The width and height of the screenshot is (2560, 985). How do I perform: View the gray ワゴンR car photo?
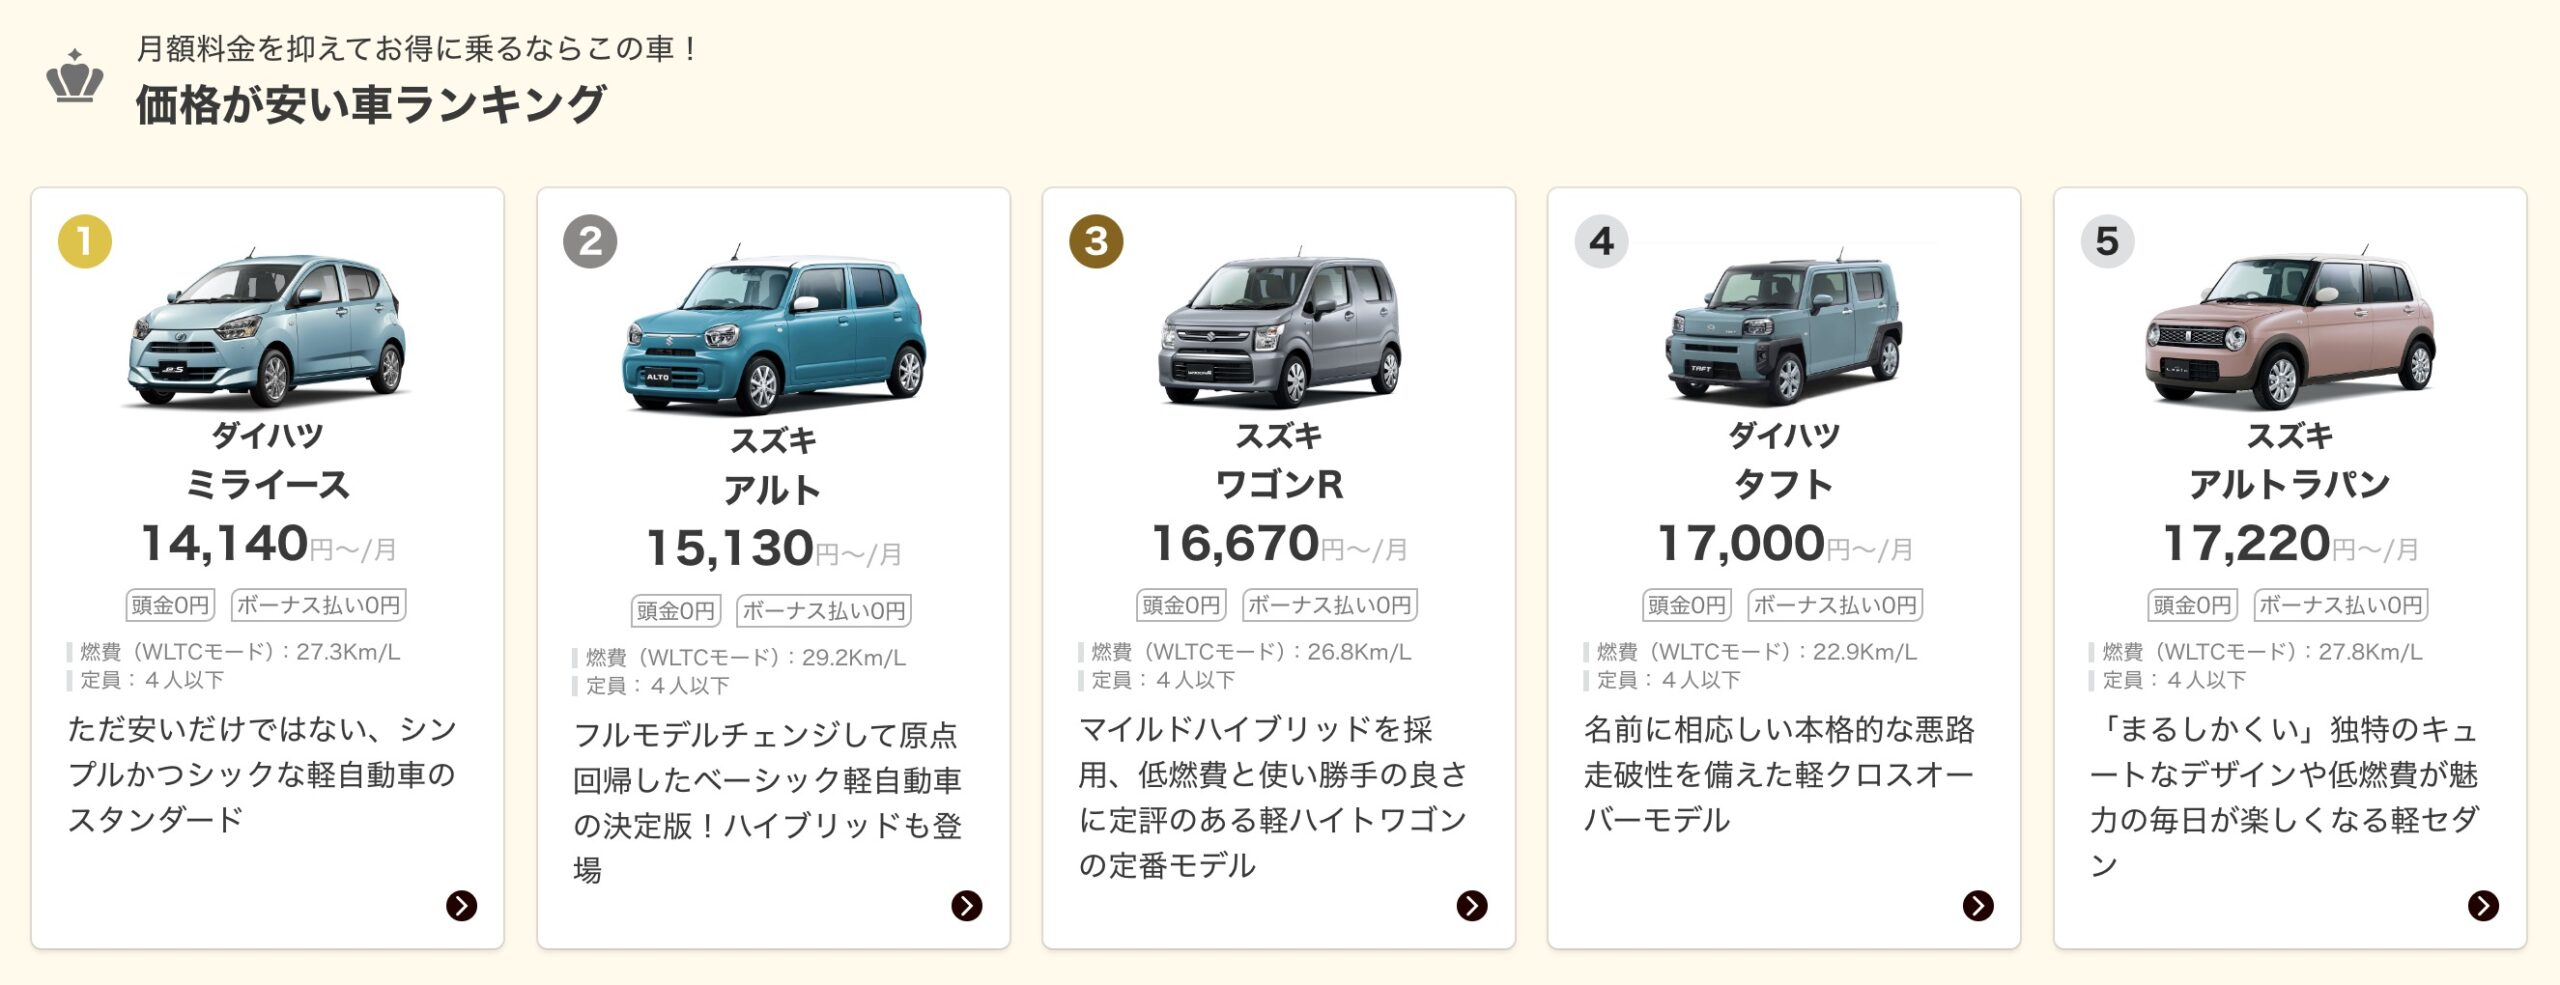coord(1280,328)
